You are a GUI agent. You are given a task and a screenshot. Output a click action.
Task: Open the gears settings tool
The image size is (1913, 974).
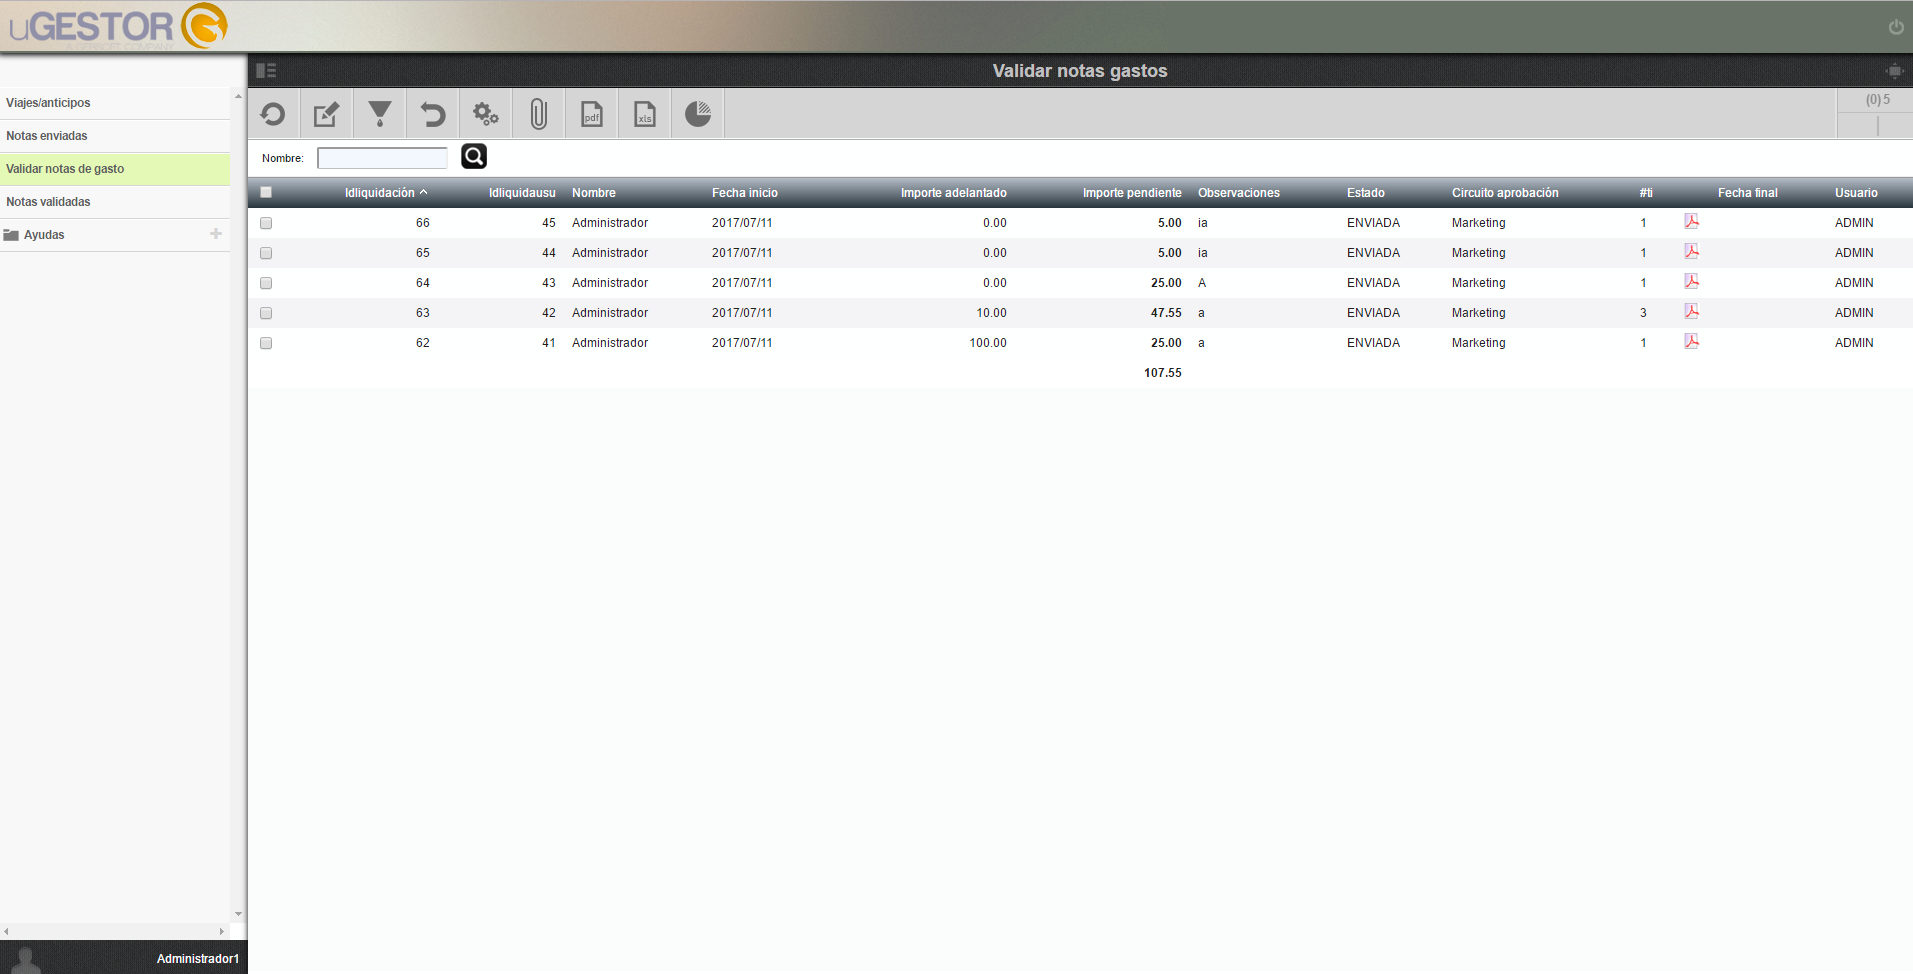coord(485,114)
